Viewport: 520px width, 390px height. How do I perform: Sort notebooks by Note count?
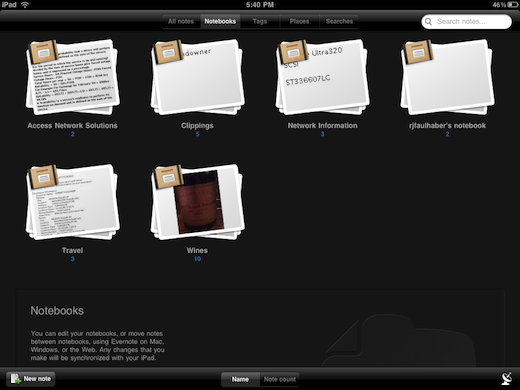click(280, 379)
